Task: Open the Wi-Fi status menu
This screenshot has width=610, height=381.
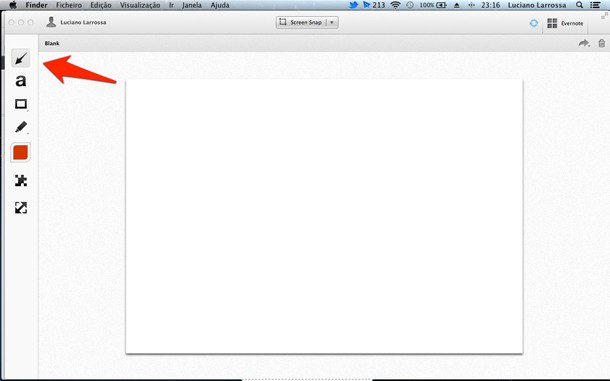Action: point(395,5)
